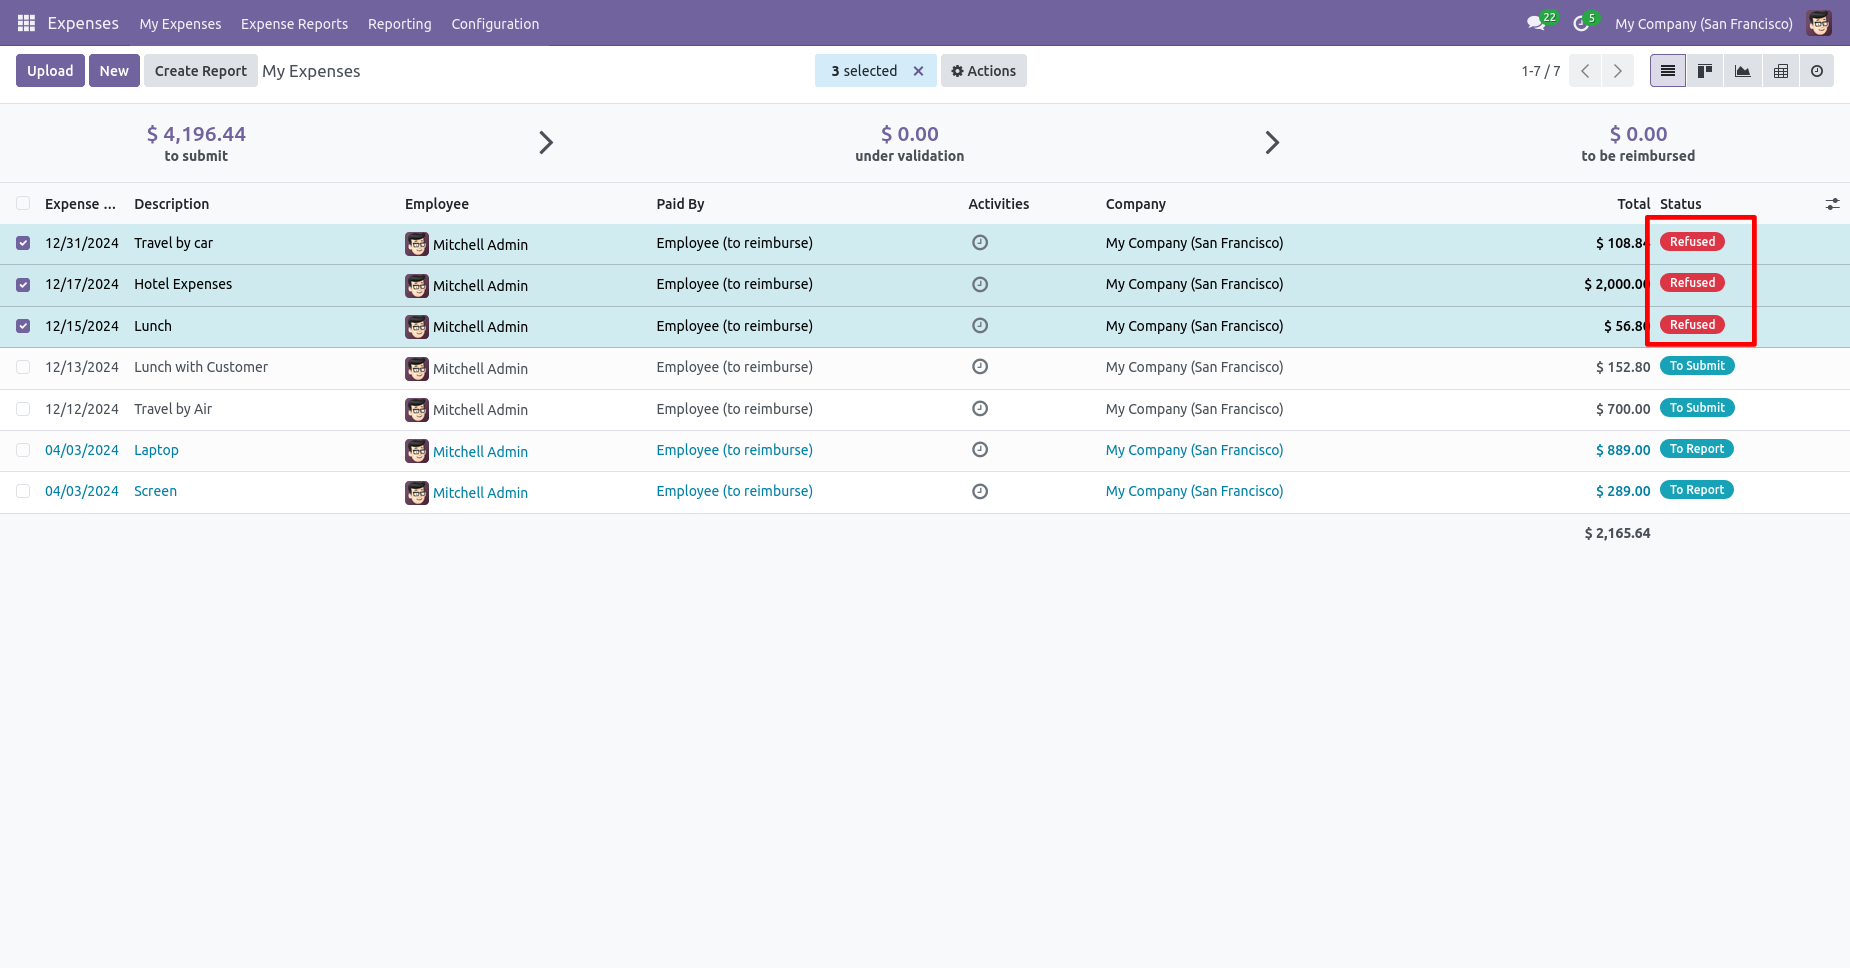Check the Lunch with Customer row checkbox

[x=23, y=367]
